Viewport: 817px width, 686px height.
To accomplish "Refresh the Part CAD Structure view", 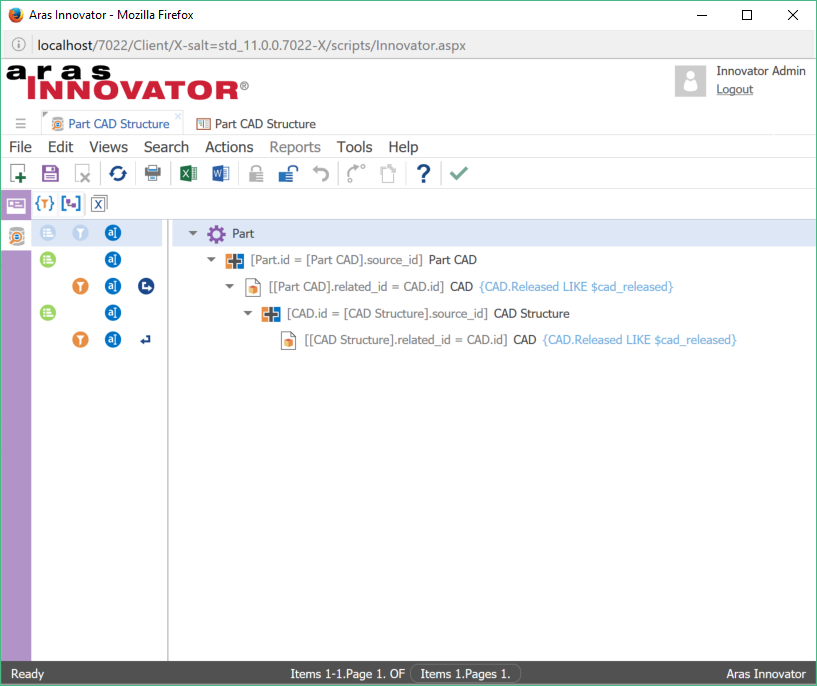I will (118, 174).
